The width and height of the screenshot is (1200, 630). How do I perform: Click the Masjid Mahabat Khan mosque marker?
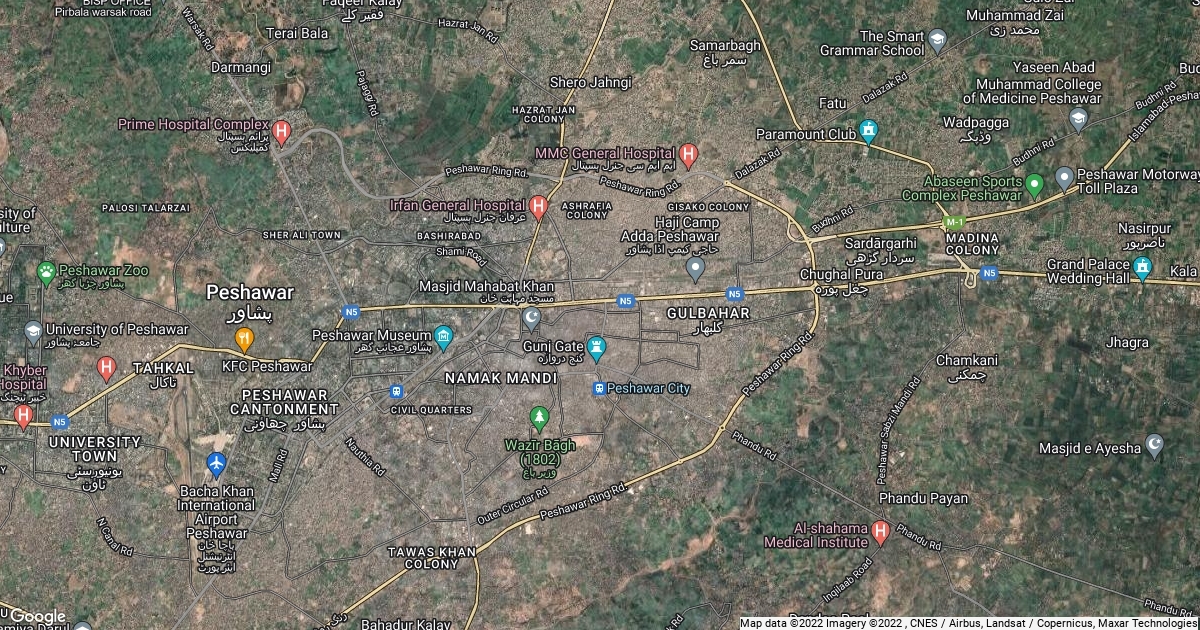point(532,320)
